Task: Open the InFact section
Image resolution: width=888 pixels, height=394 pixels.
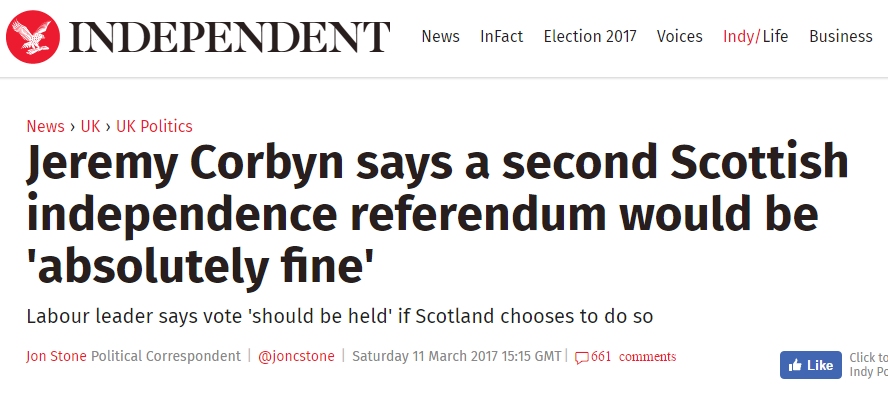Action: 502,36
